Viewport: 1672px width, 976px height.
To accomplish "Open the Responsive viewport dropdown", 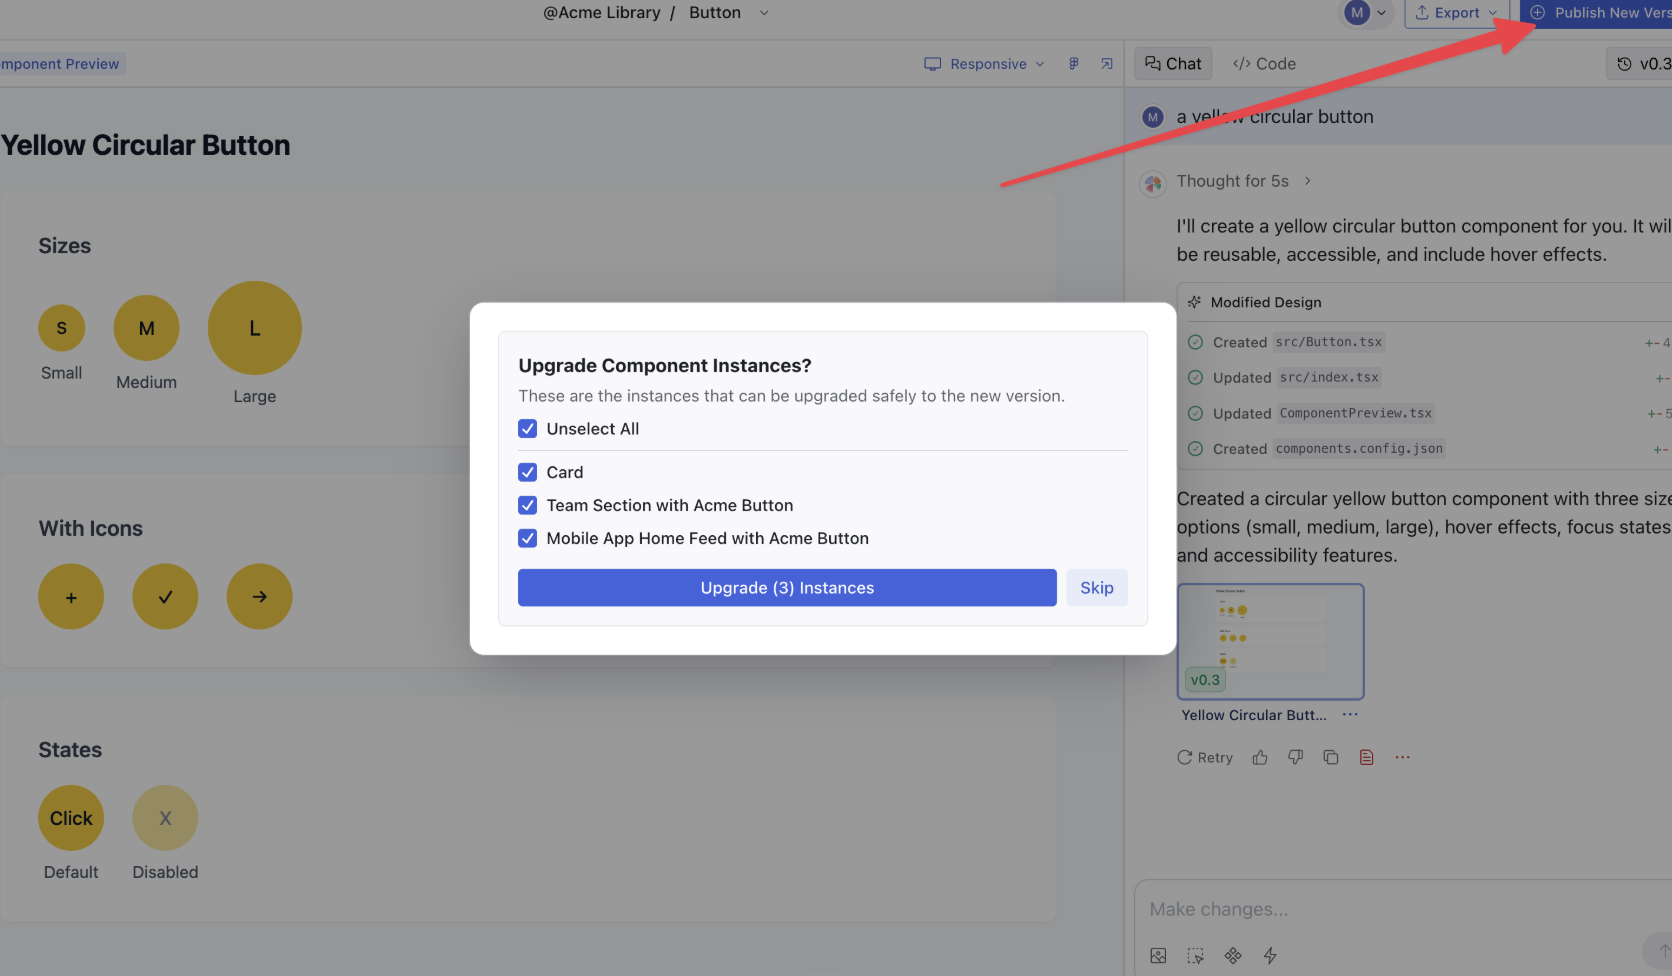I will (985, 64).
